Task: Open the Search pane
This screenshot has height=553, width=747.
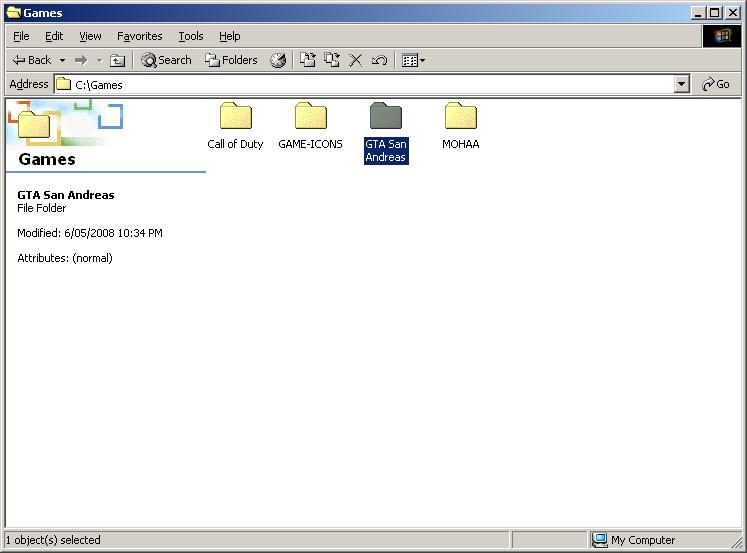Action: point(166,60)
